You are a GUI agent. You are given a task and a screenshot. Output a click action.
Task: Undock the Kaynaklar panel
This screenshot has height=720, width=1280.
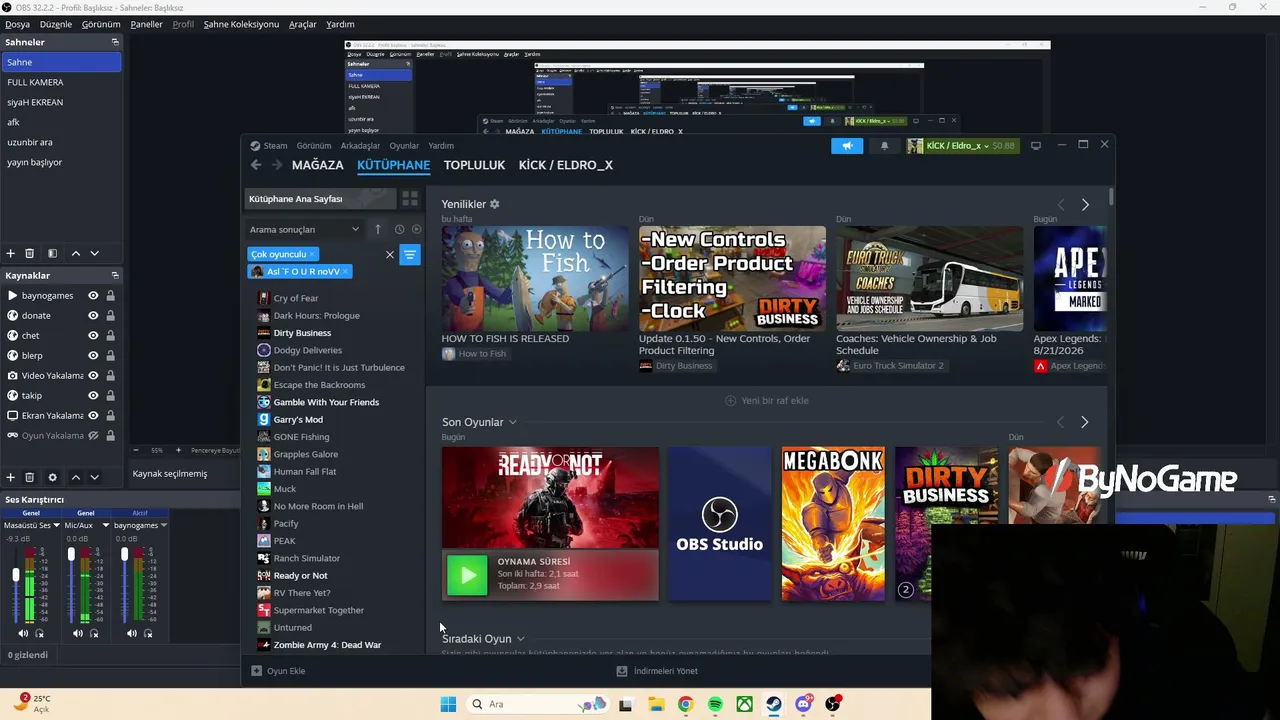115,275
